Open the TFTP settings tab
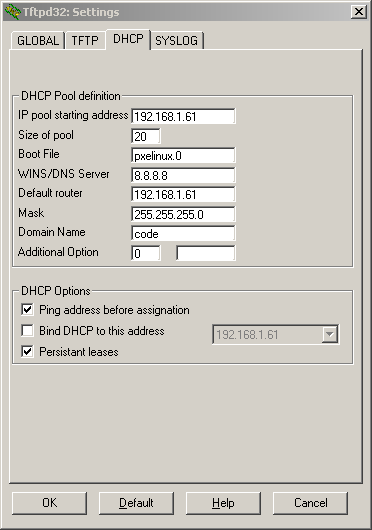This screenshot has height=530, width=372. pos(85,41)
